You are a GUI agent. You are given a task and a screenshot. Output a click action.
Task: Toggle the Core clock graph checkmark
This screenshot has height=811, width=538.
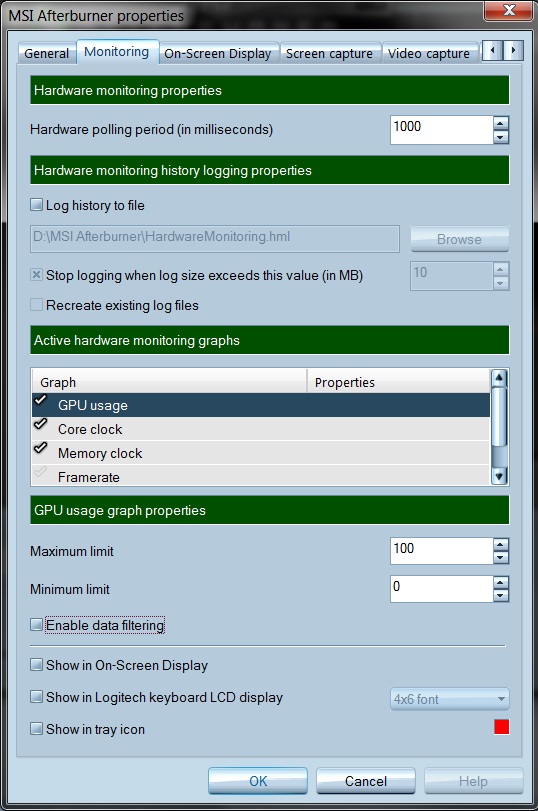click(x=40, y=425)
